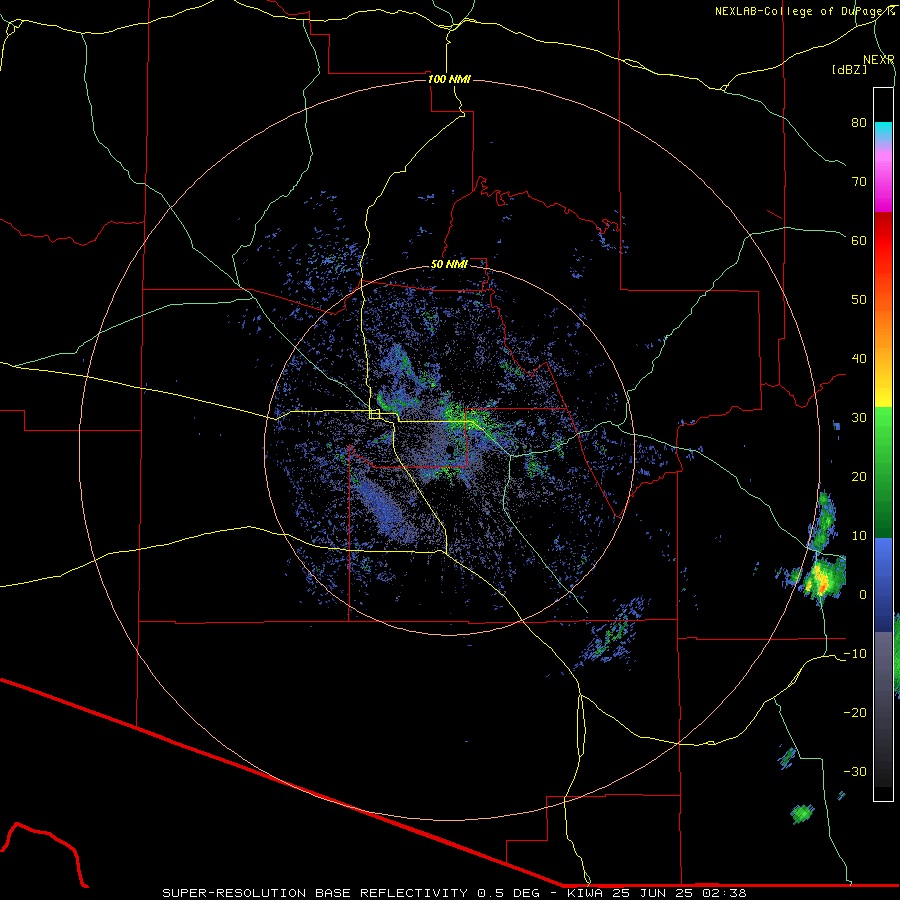
Task: Click the 'SUPER-RESOLUTION BASE REFLECTIVITY' title text
Action: pyautogui.click(x=315, y=893)
